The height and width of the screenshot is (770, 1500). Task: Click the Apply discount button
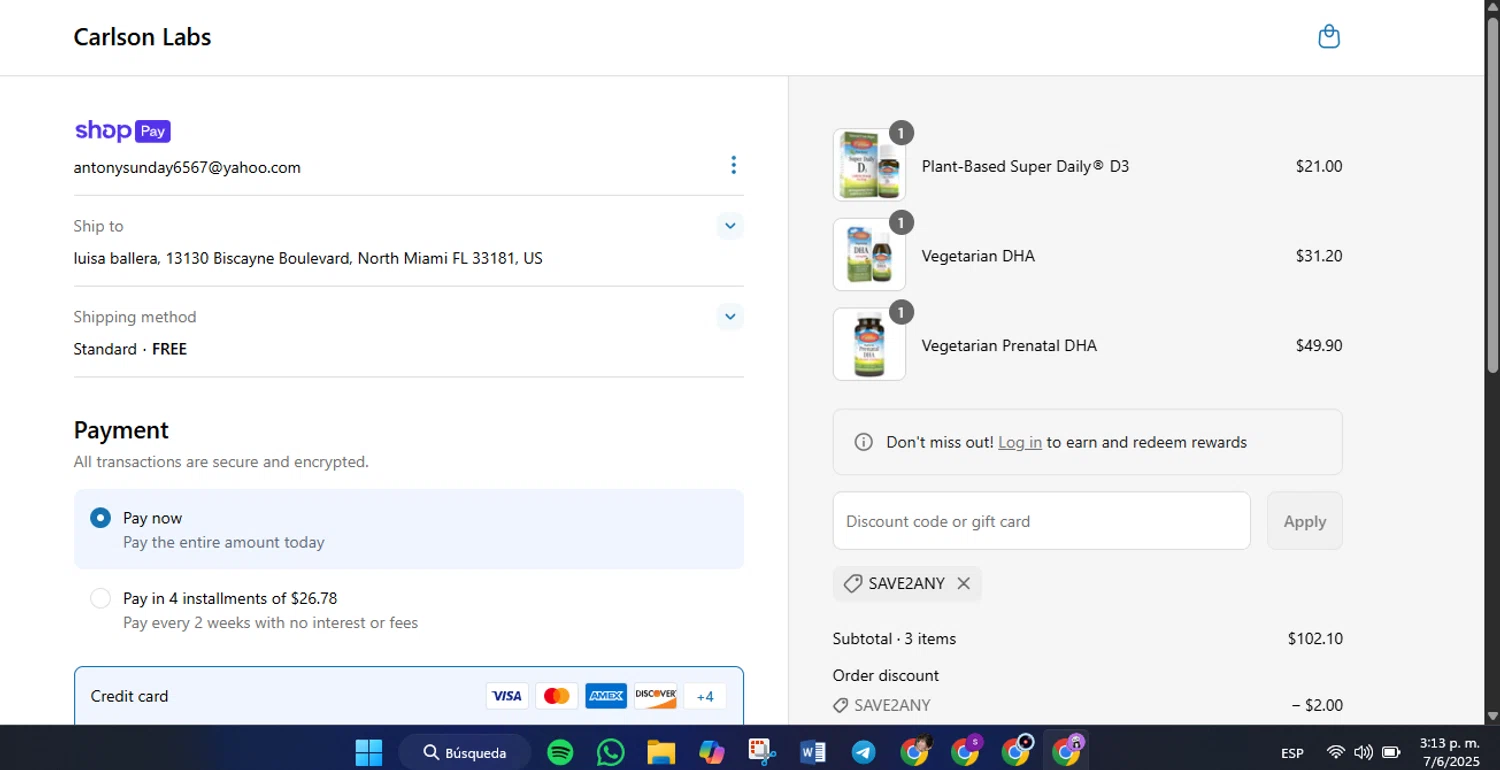click(x=1304, y=521)
